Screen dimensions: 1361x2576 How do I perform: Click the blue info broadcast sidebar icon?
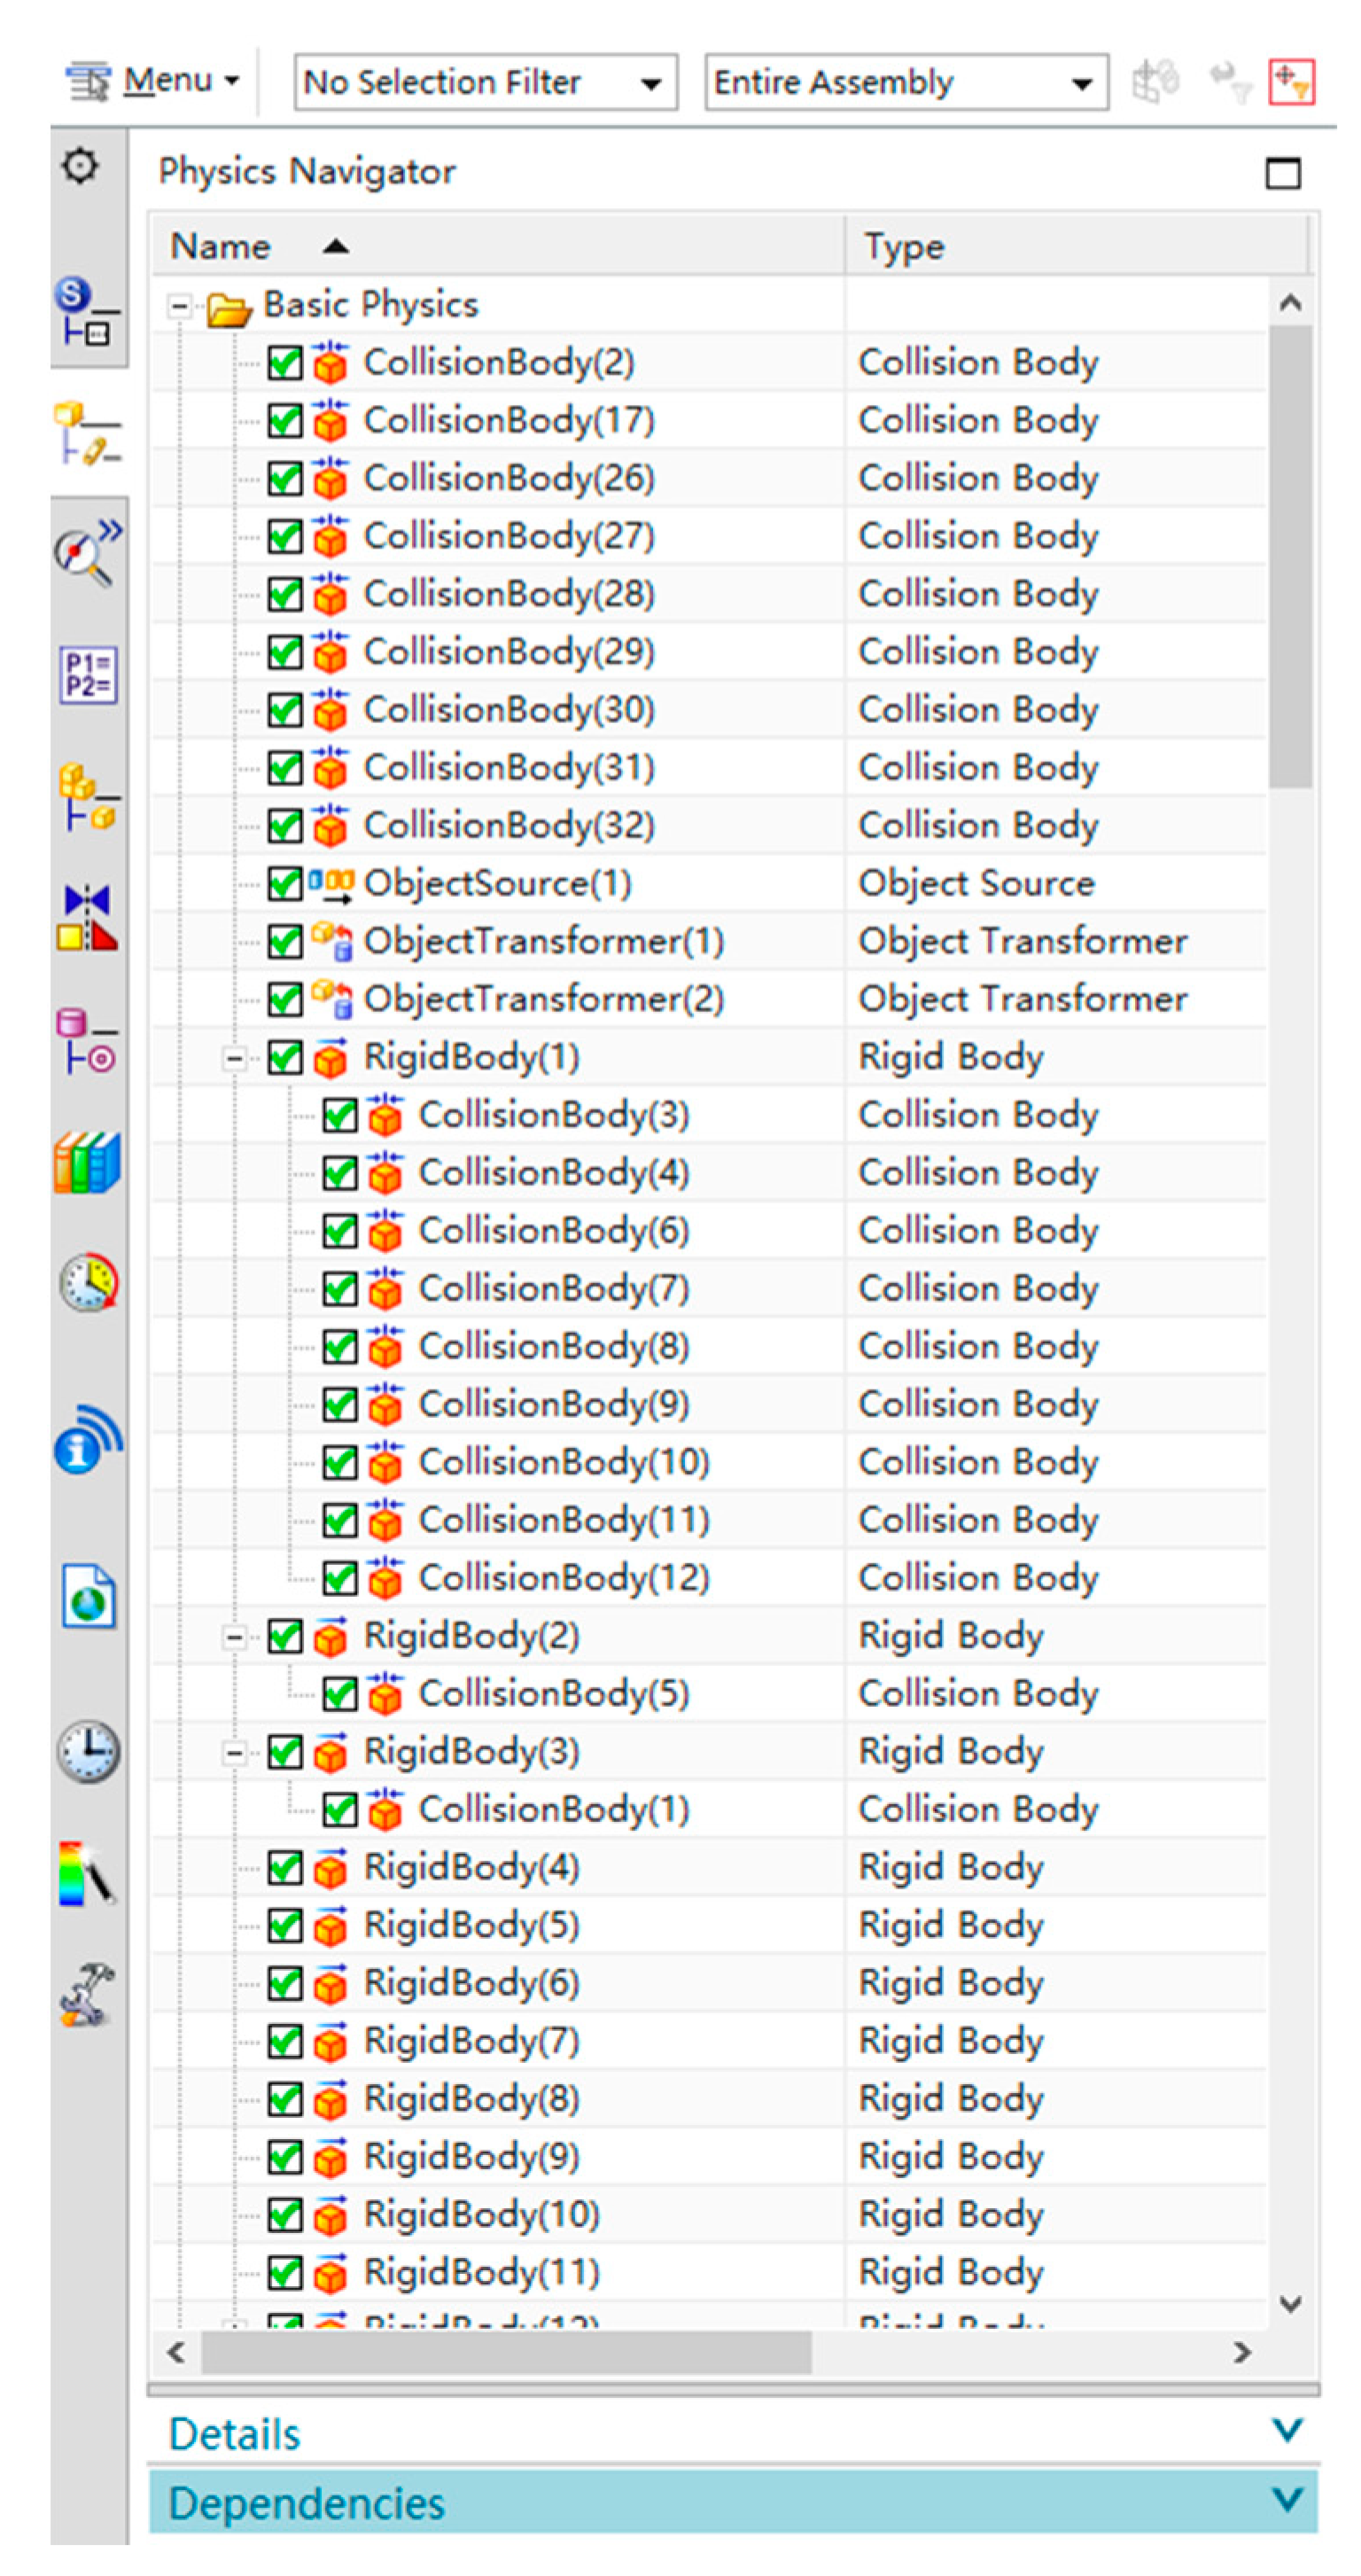[87, 1440]
